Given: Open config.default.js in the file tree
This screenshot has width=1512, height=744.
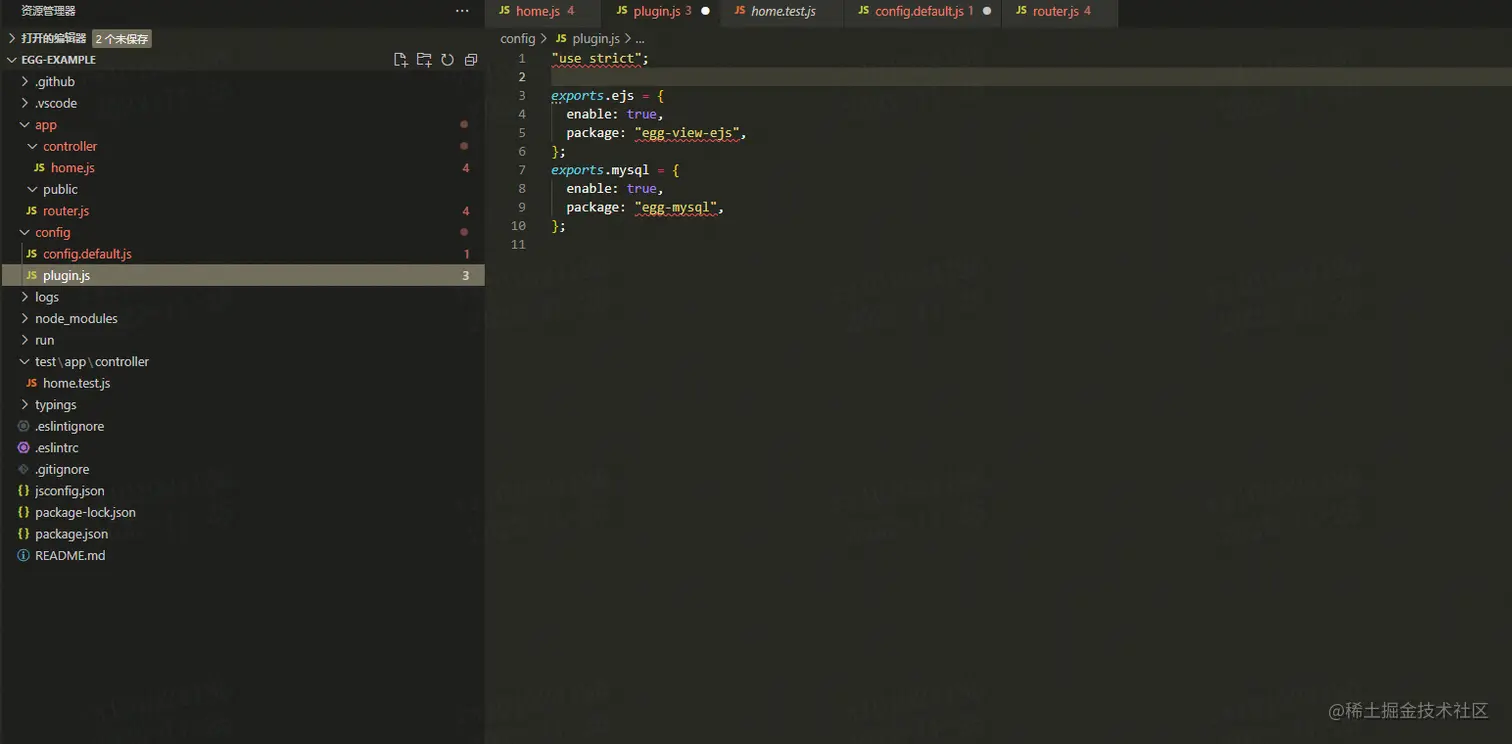Looking at the screenshot, I should [87, 254].
